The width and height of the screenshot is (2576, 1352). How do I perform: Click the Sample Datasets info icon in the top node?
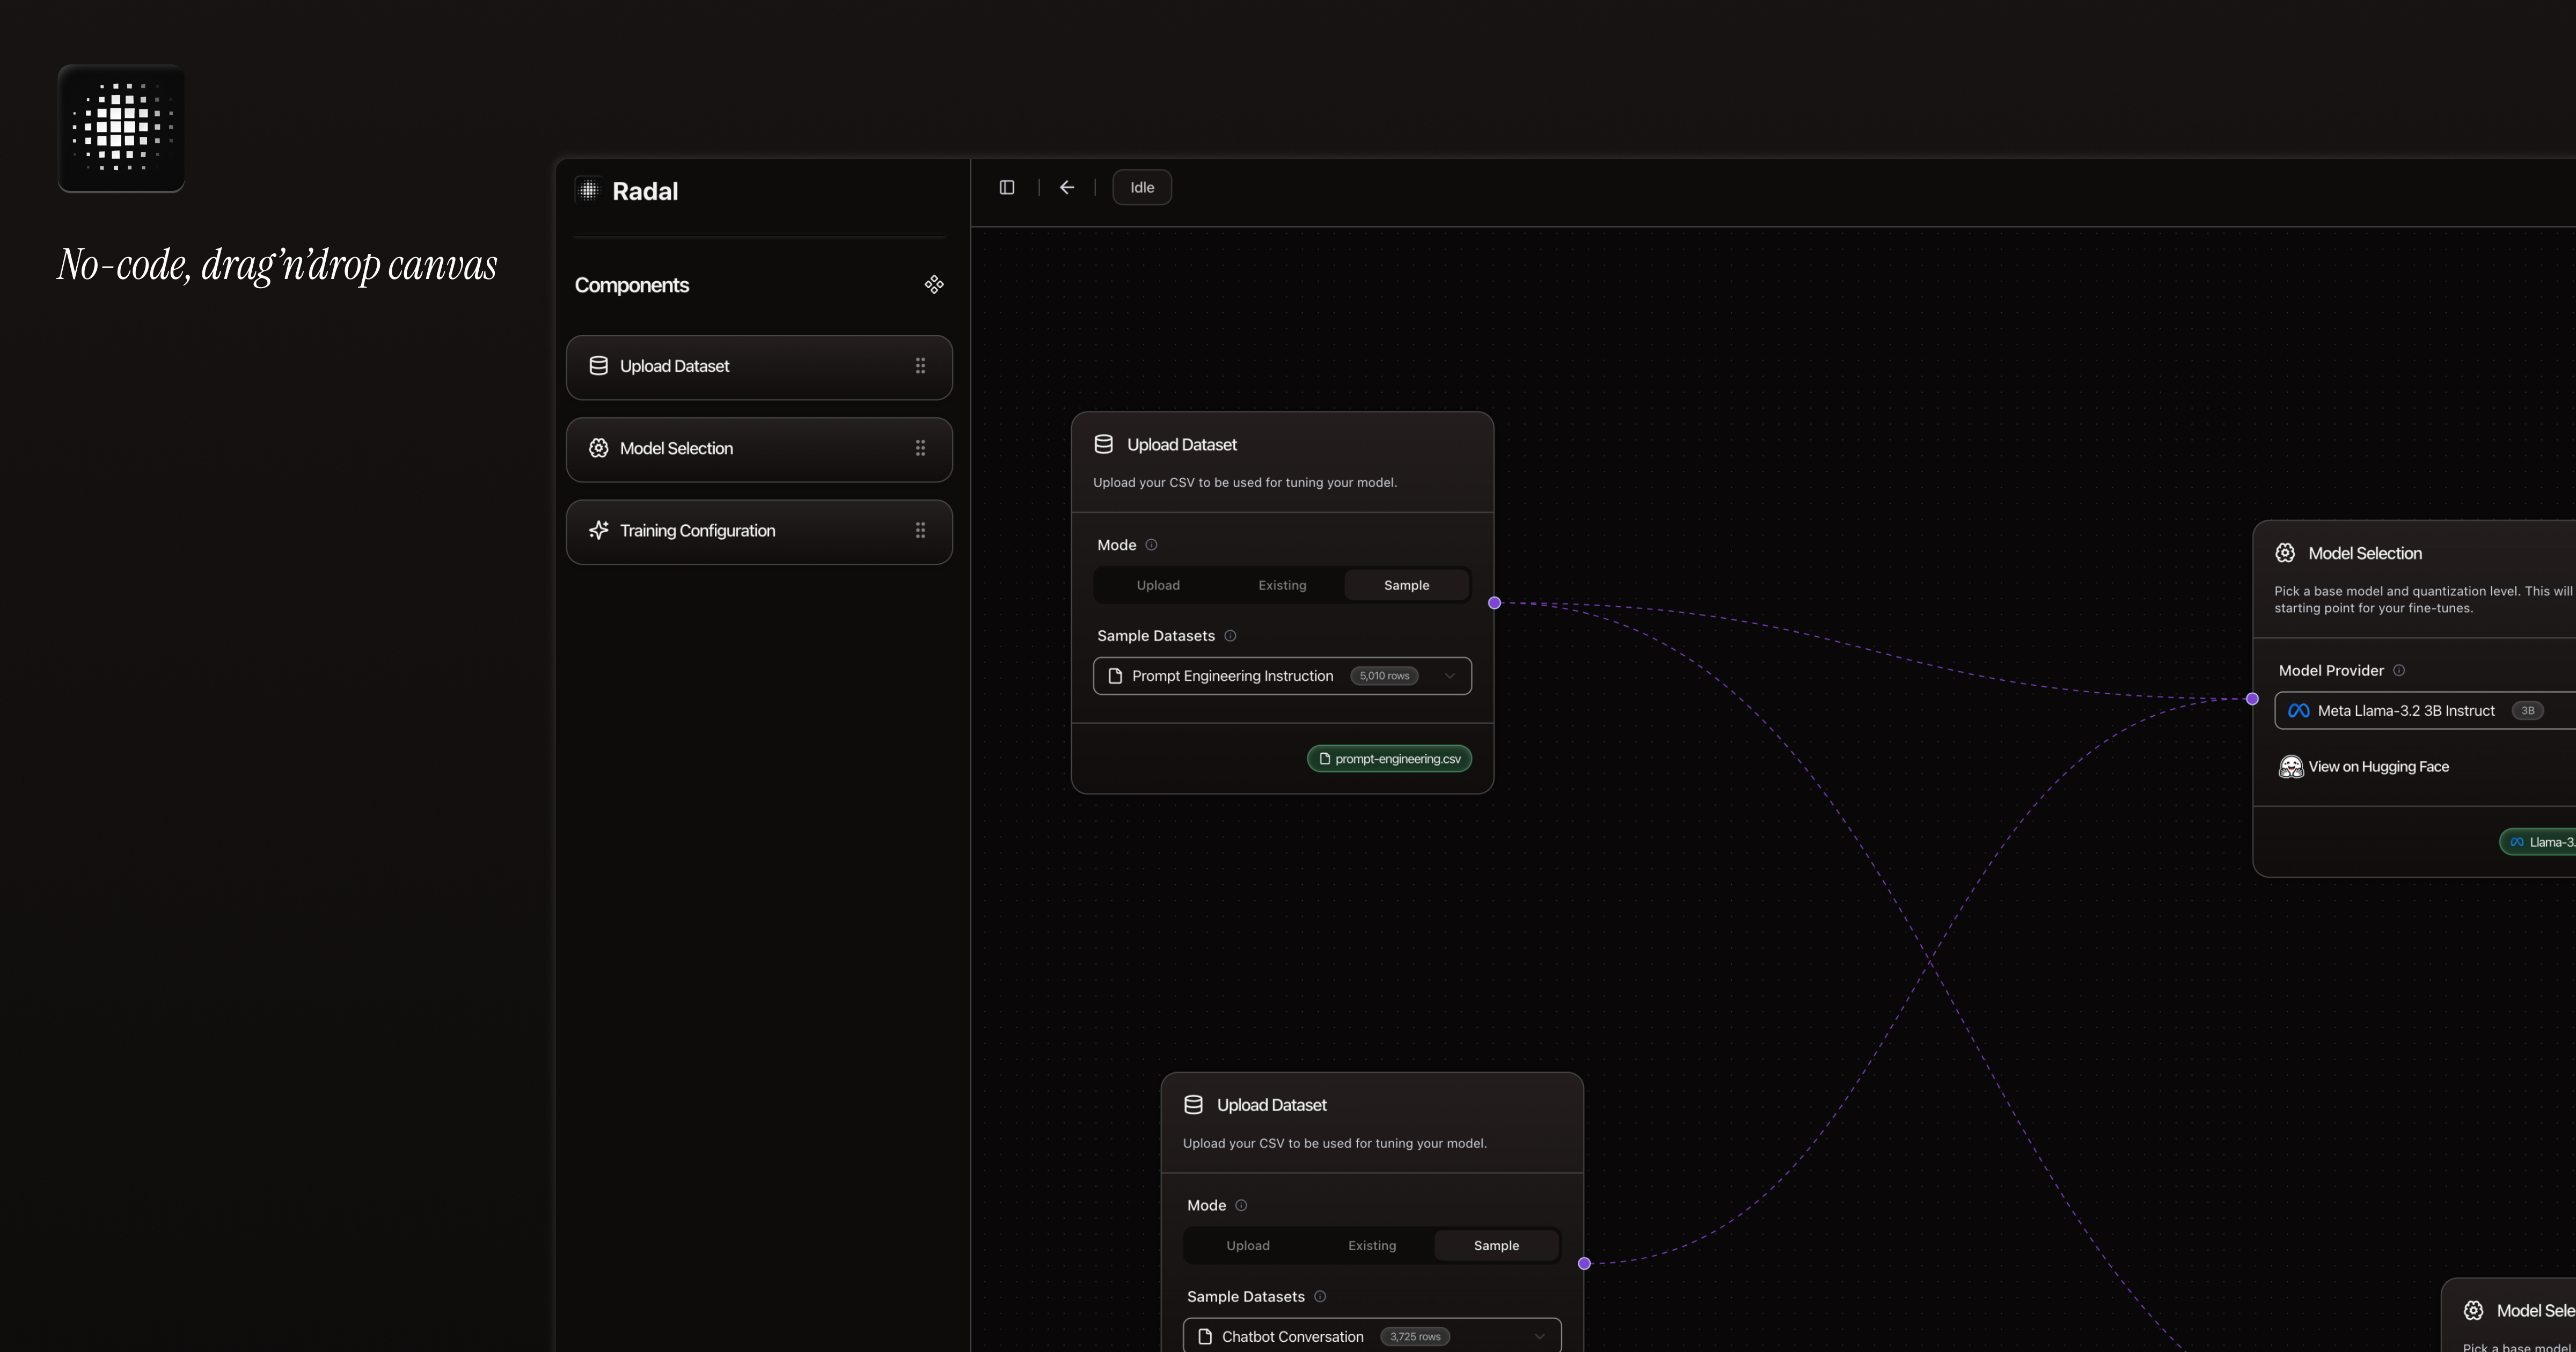click(x=1230, y=636)
